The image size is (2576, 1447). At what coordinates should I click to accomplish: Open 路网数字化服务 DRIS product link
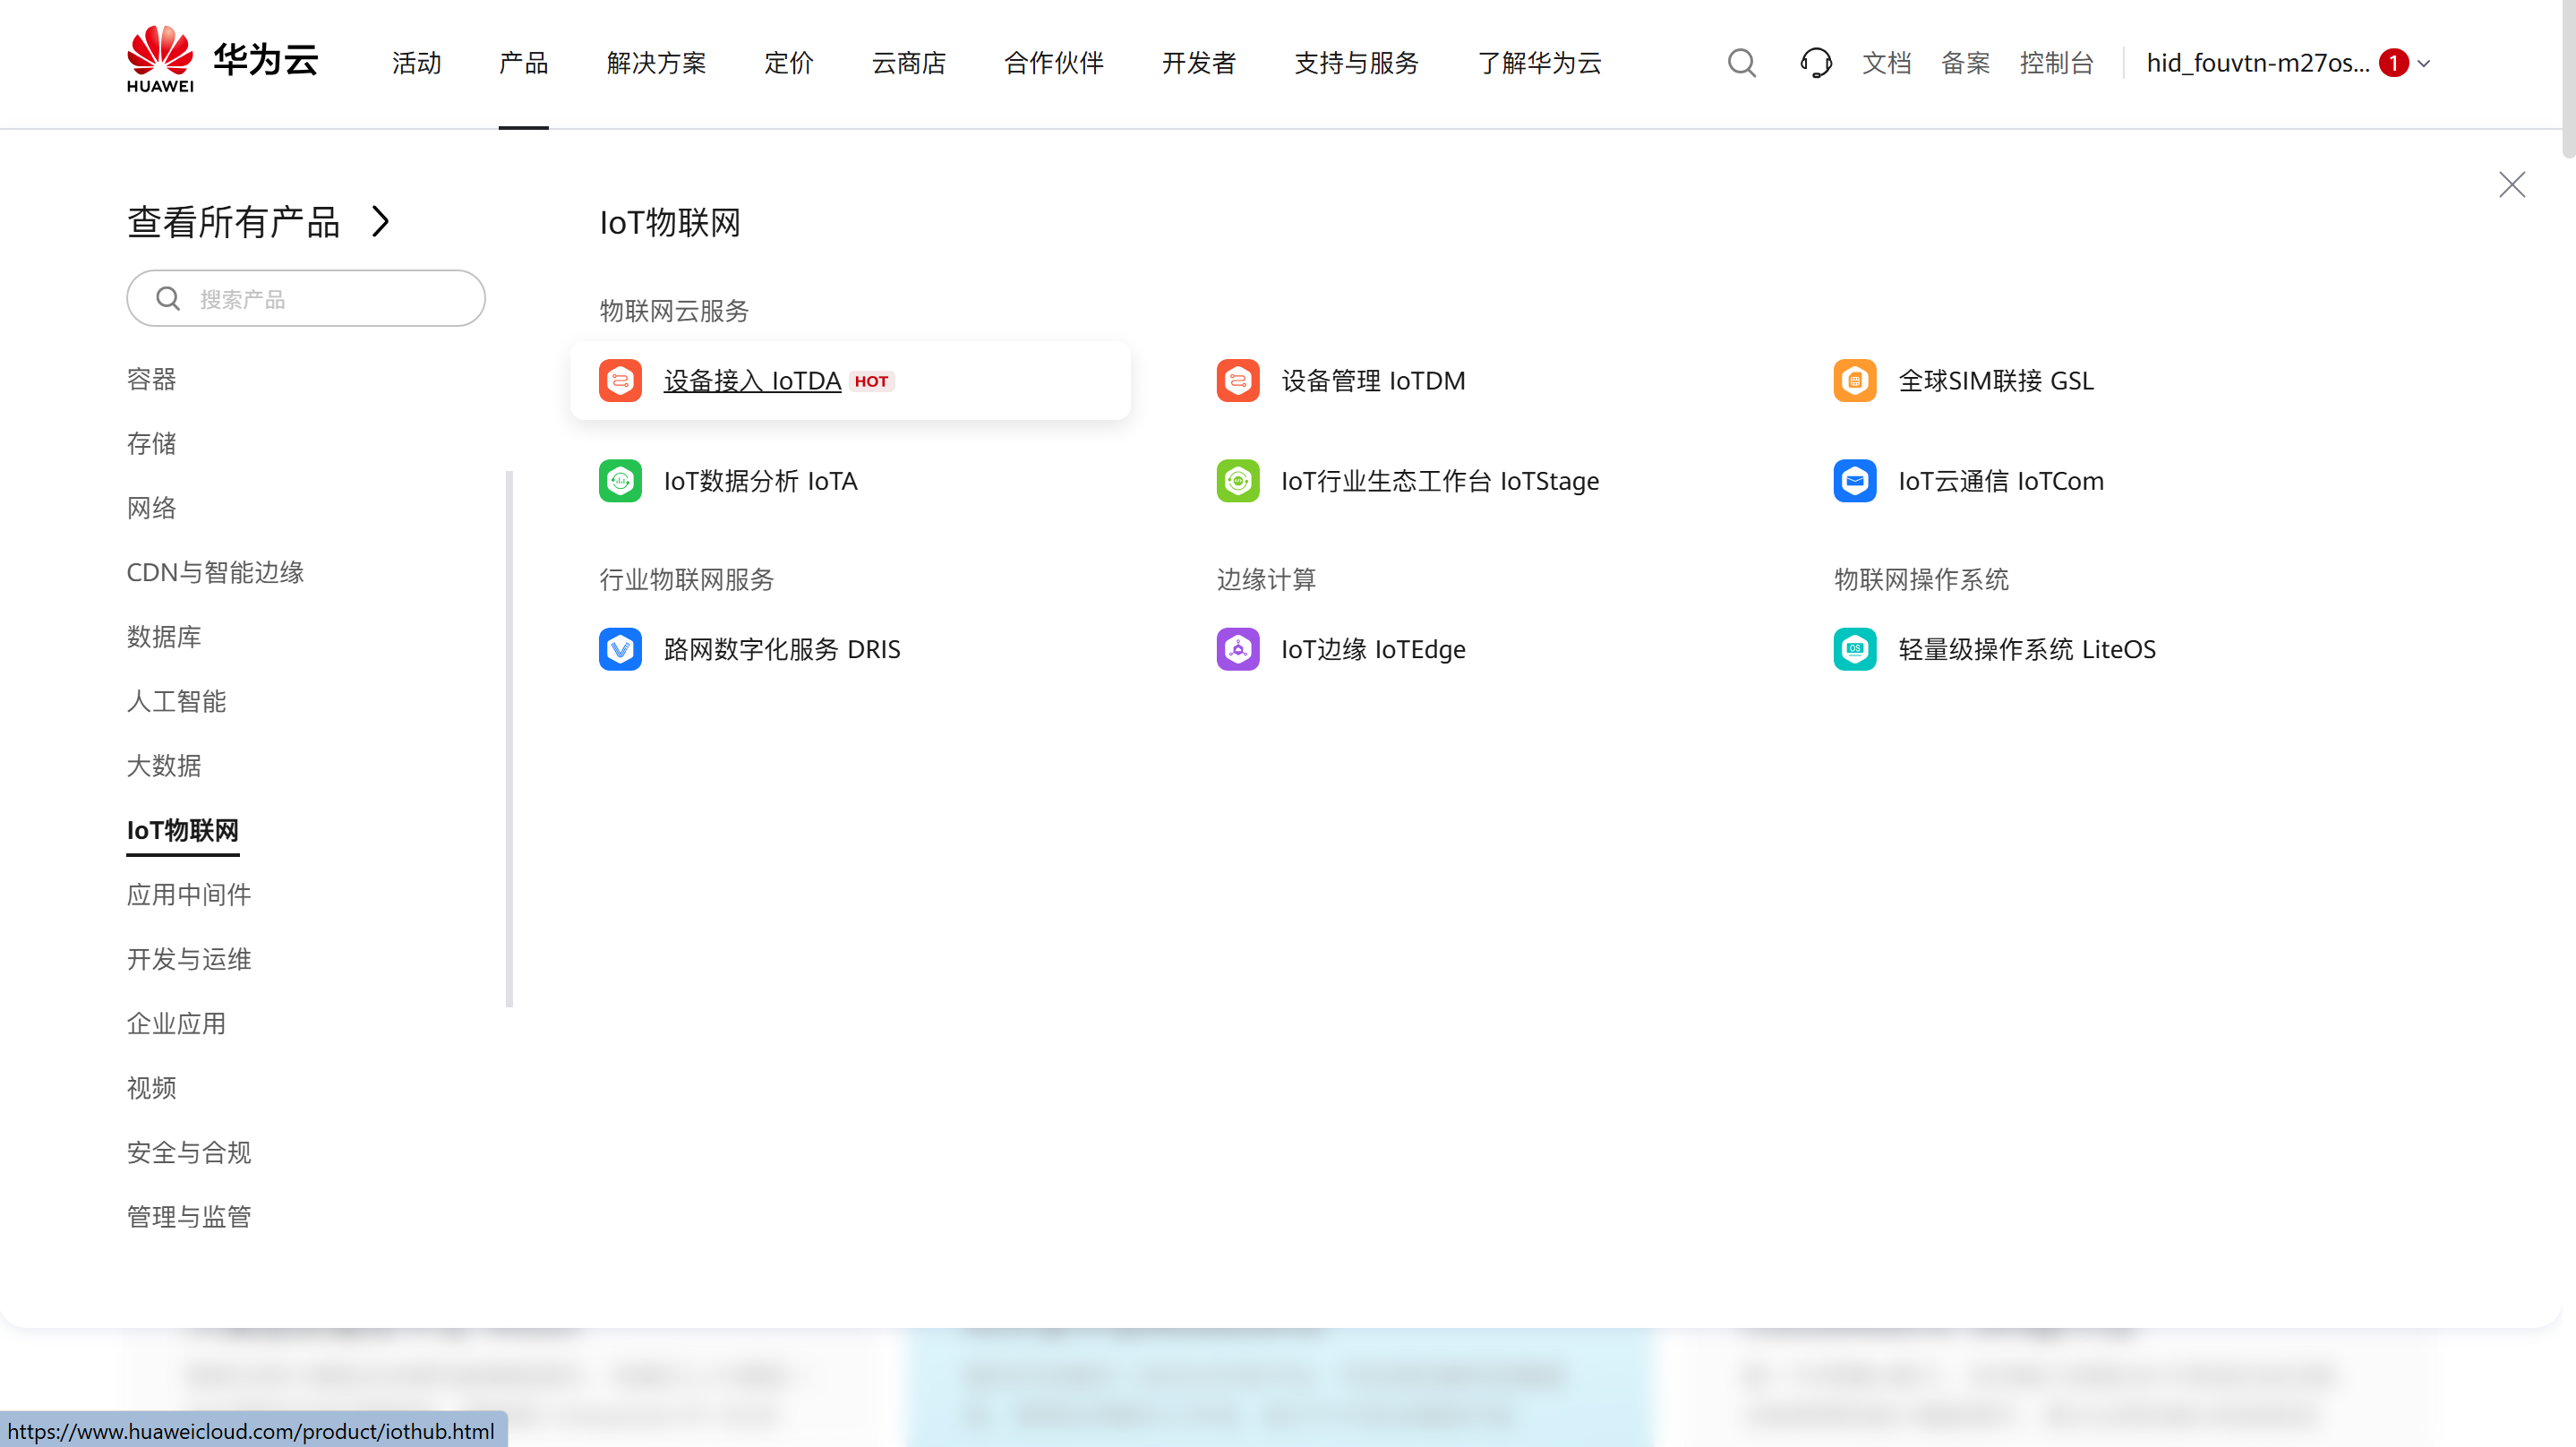782,649
